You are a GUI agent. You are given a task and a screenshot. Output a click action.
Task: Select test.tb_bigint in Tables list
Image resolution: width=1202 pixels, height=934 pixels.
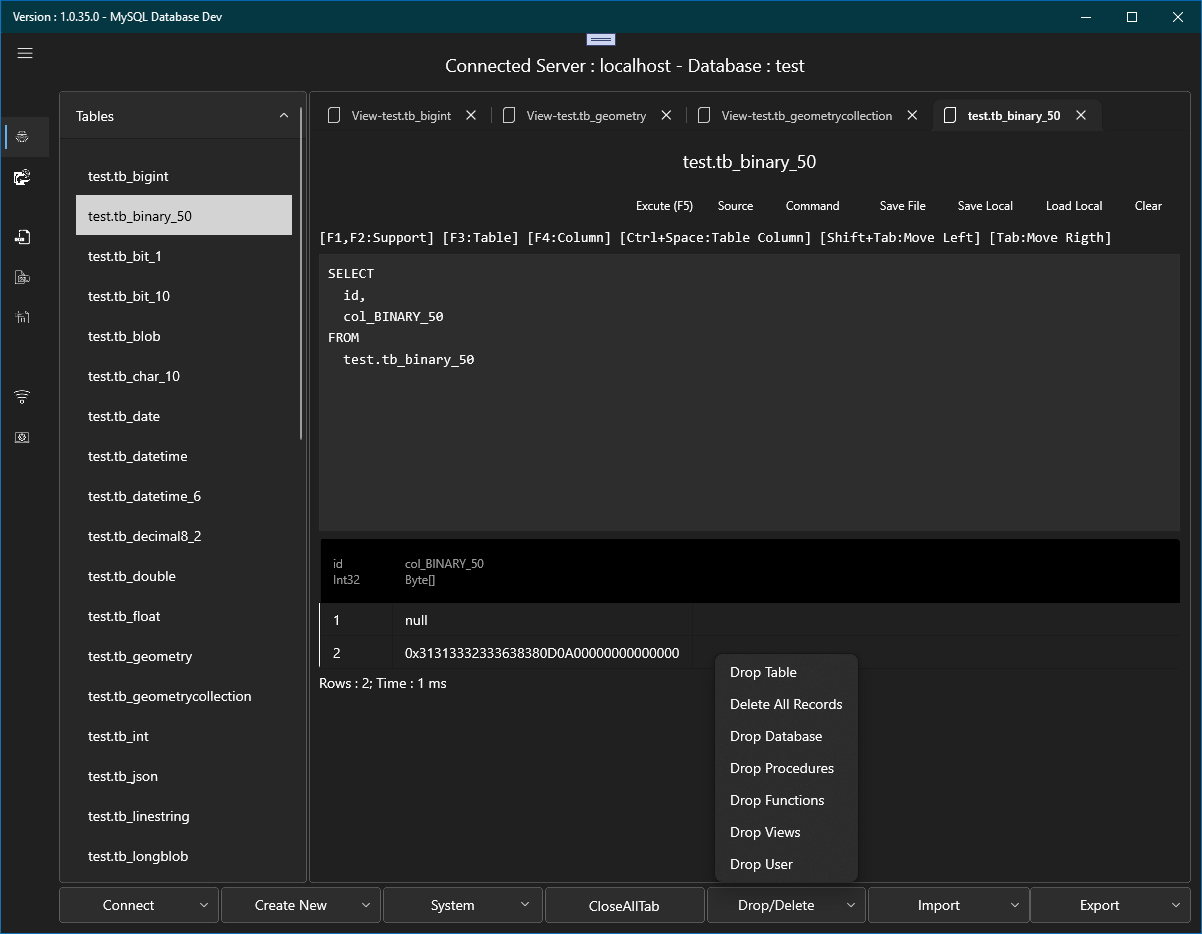click(184, 176)
